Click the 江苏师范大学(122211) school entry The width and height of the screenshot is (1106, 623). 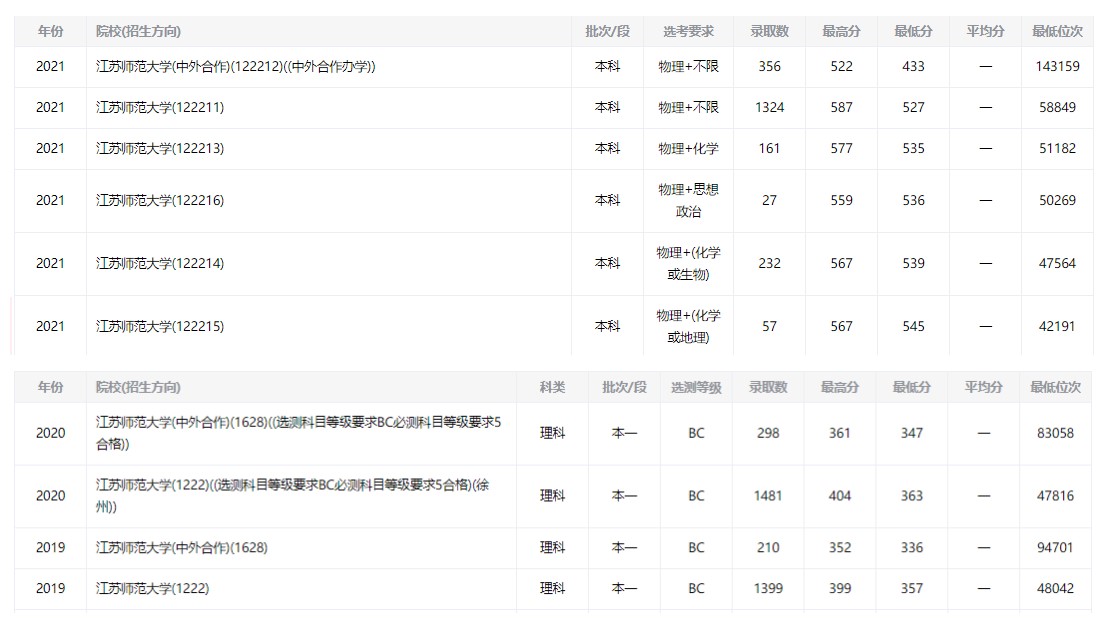160,107
